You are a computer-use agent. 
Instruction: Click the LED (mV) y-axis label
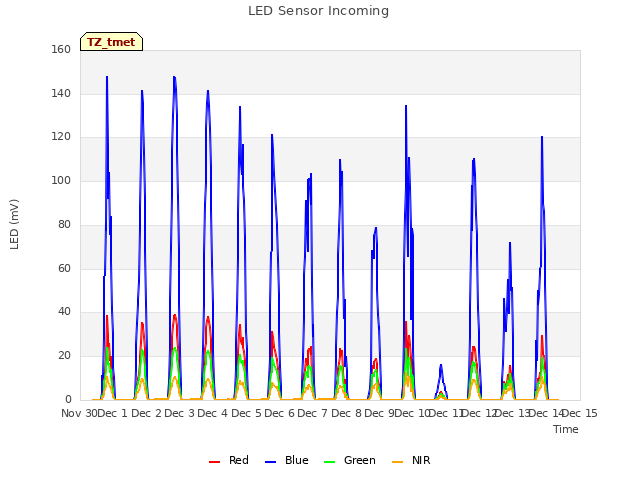[x=14, y=224]
